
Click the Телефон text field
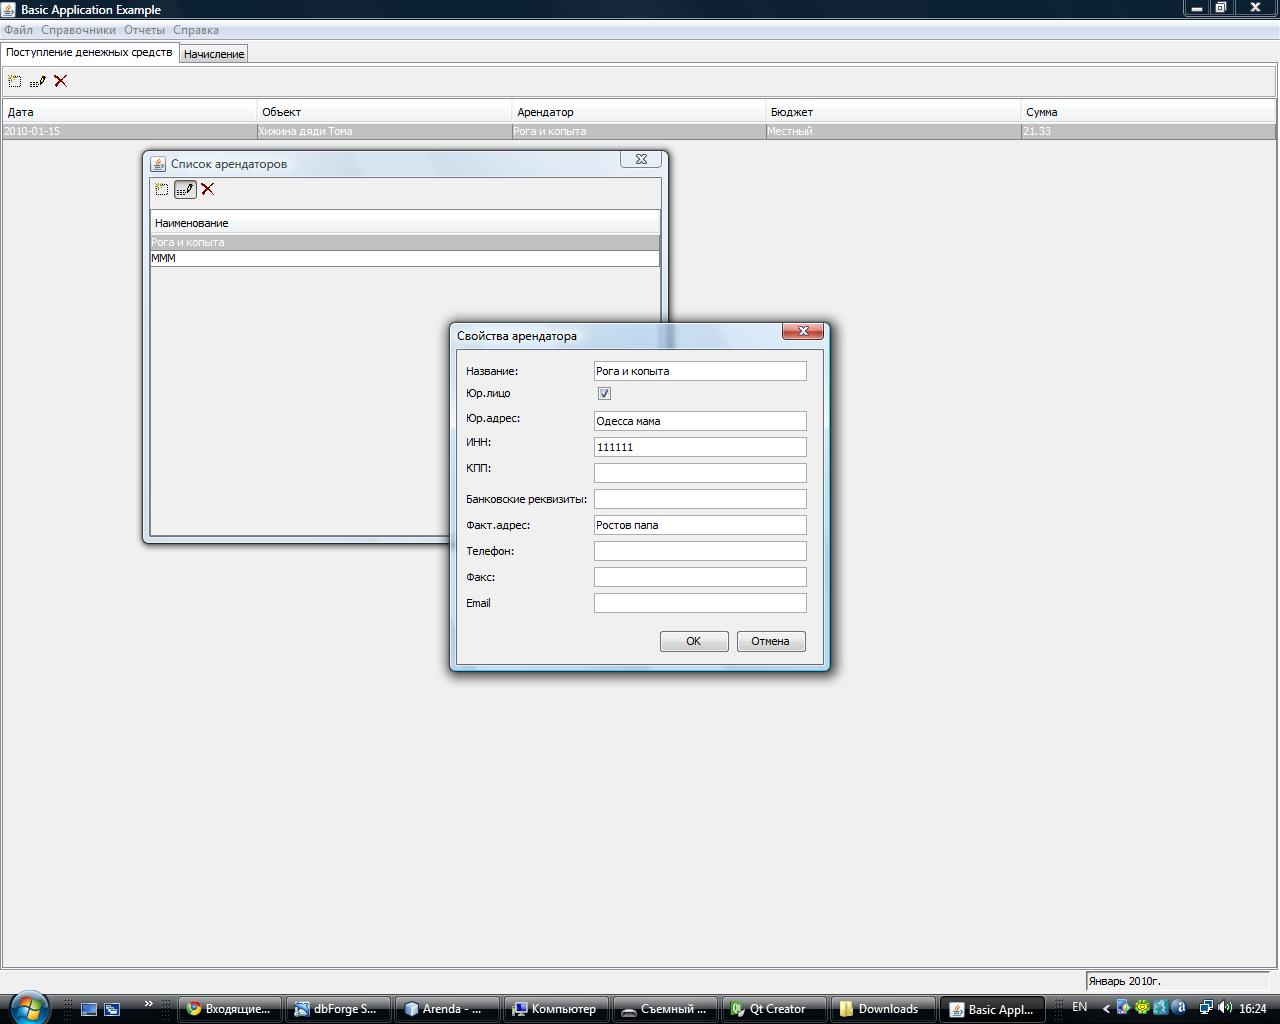click(x=699, y=551)
